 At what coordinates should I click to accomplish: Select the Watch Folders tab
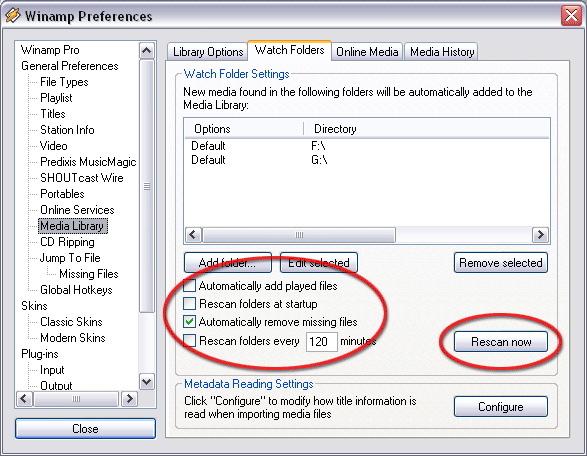tap(289, 50)
